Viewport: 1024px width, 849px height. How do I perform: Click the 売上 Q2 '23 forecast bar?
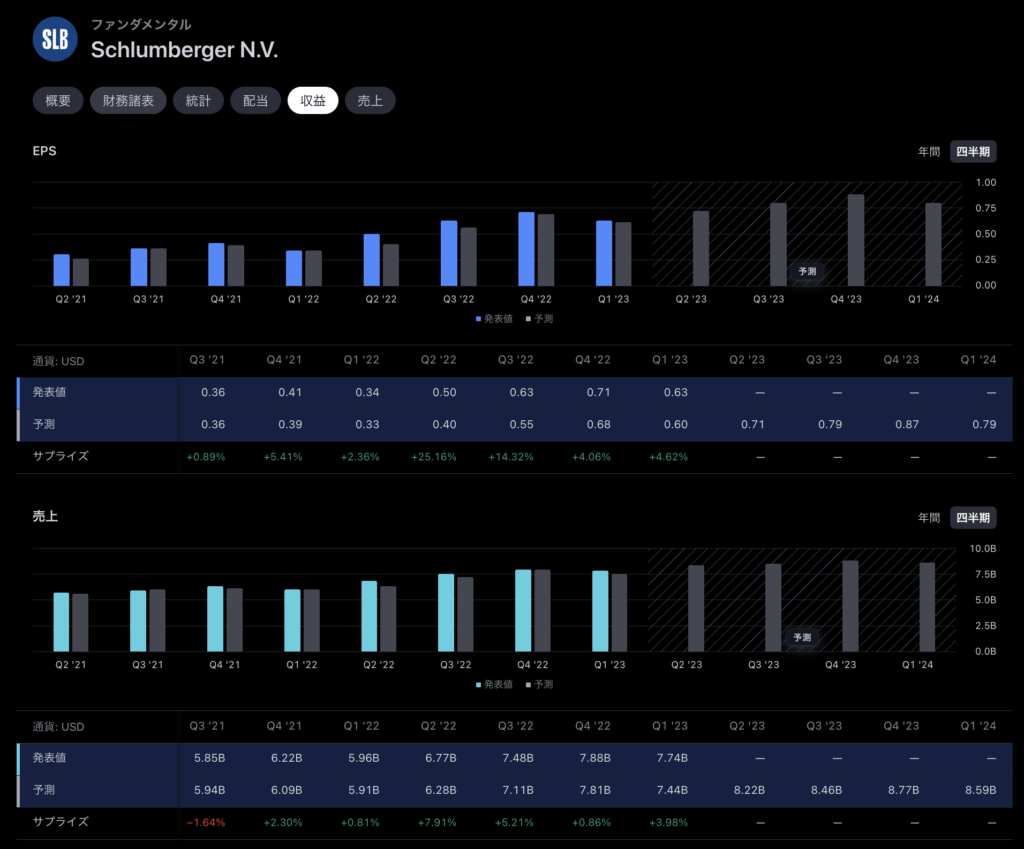pyautogui.click(x=696, y=609)
